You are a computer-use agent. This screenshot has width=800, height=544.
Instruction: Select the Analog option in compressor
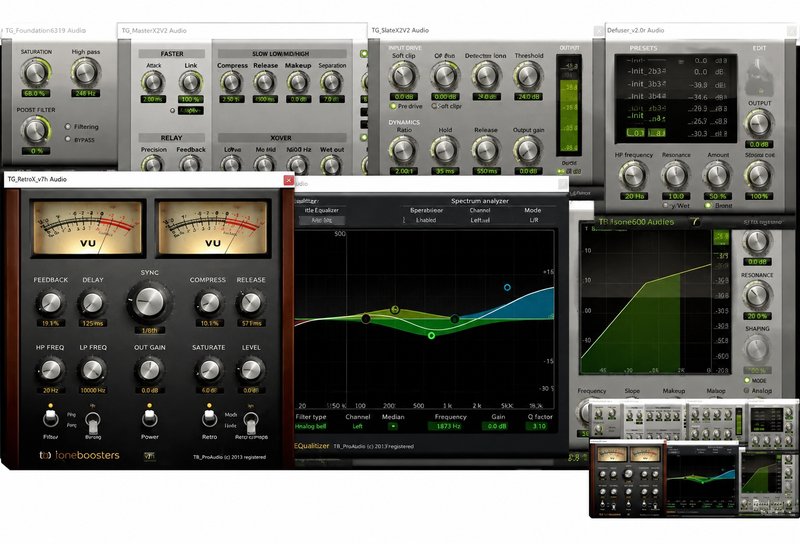pyautogui.click(x=746, y=390)
